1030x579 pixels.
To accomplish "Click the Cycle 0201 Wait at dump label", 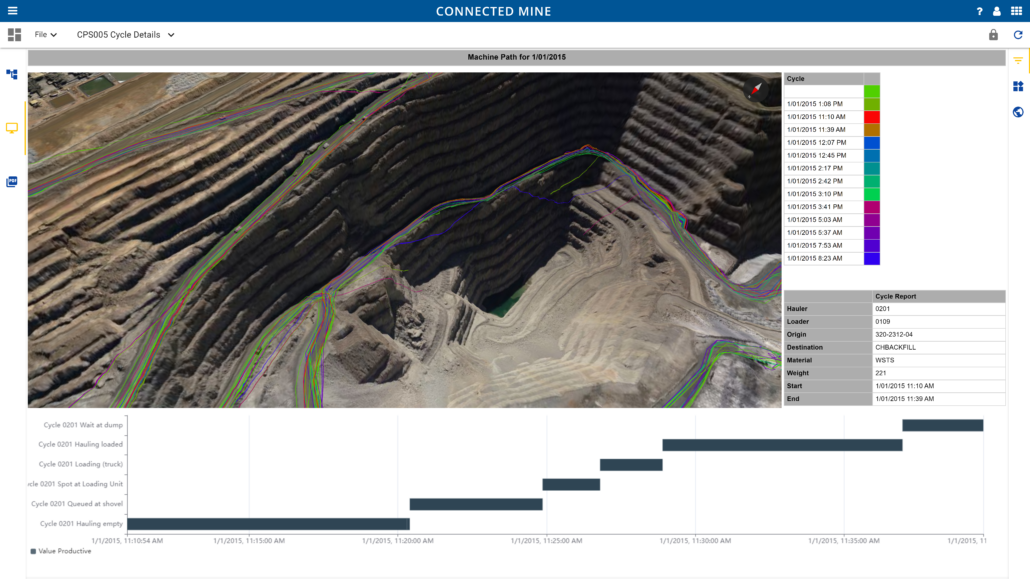I will 83,425.
